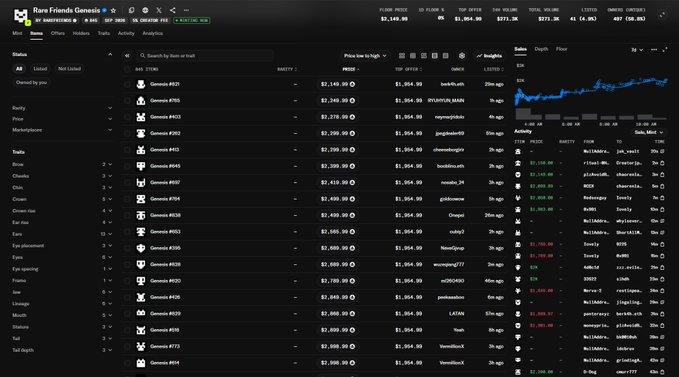Image resolution: width=679 pixels, height=377 pixels.
Task: Open transaction link icon for the 7m activity row
Action: [662, 198]
